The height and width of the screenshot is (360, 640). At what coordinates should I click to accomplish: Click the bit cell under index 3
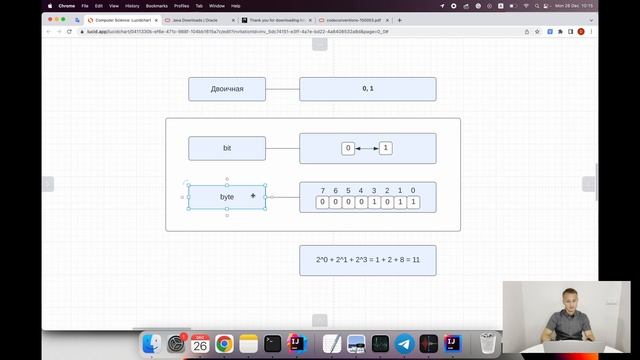point(374,202)
